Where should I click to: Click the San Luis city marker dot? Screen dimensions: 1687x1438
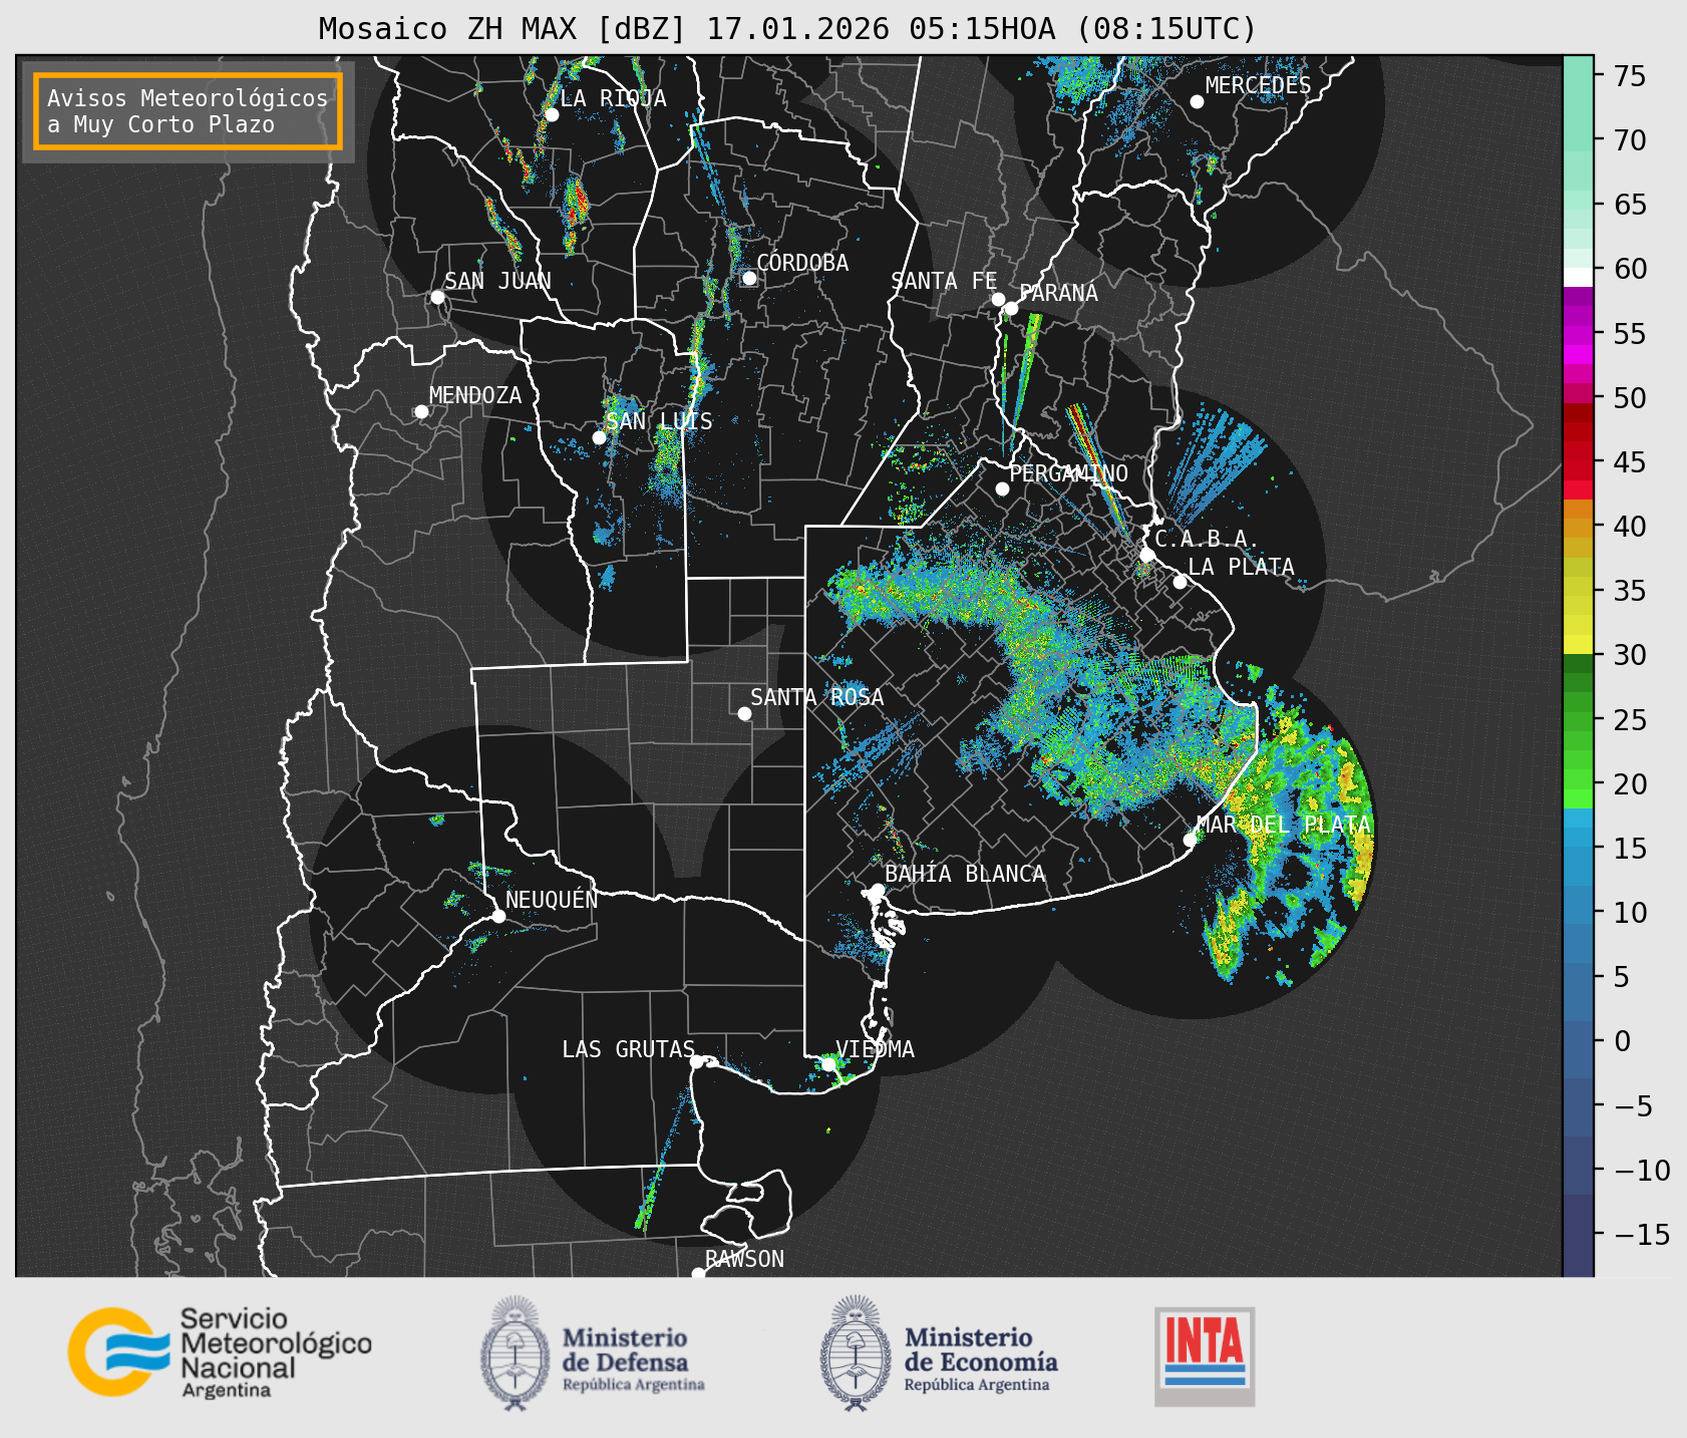pyautogui.click(x=599, y=437)
